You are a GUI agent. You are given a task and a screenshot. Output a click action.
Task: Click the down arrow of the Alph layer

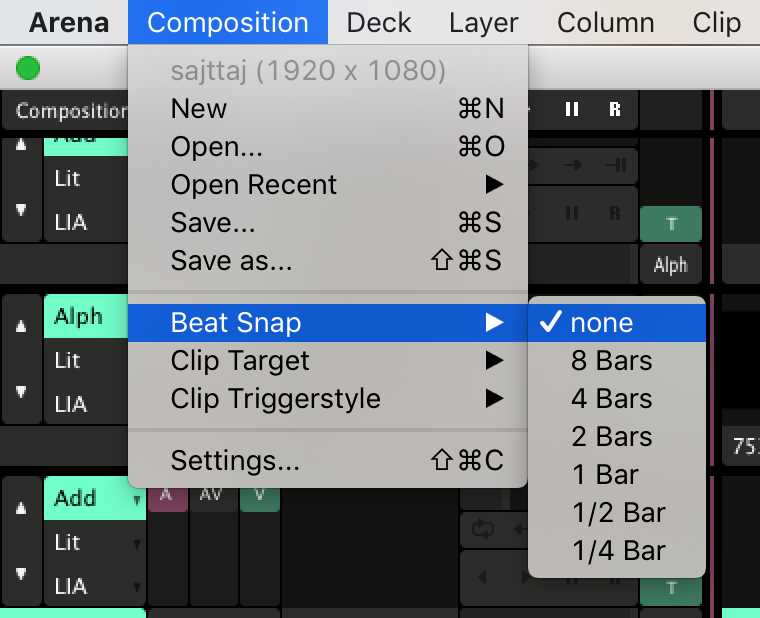coord(22,392)
